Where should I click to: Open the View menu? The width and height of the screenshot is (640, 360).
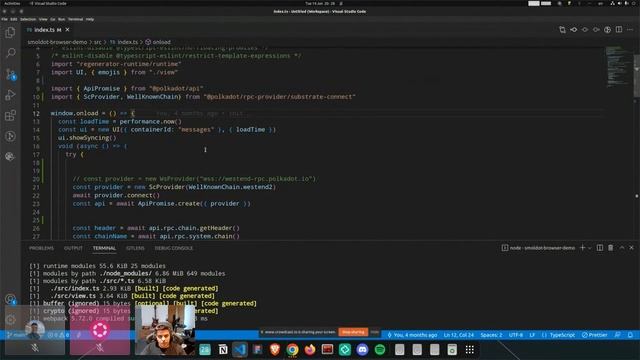[x=43, y=19]
